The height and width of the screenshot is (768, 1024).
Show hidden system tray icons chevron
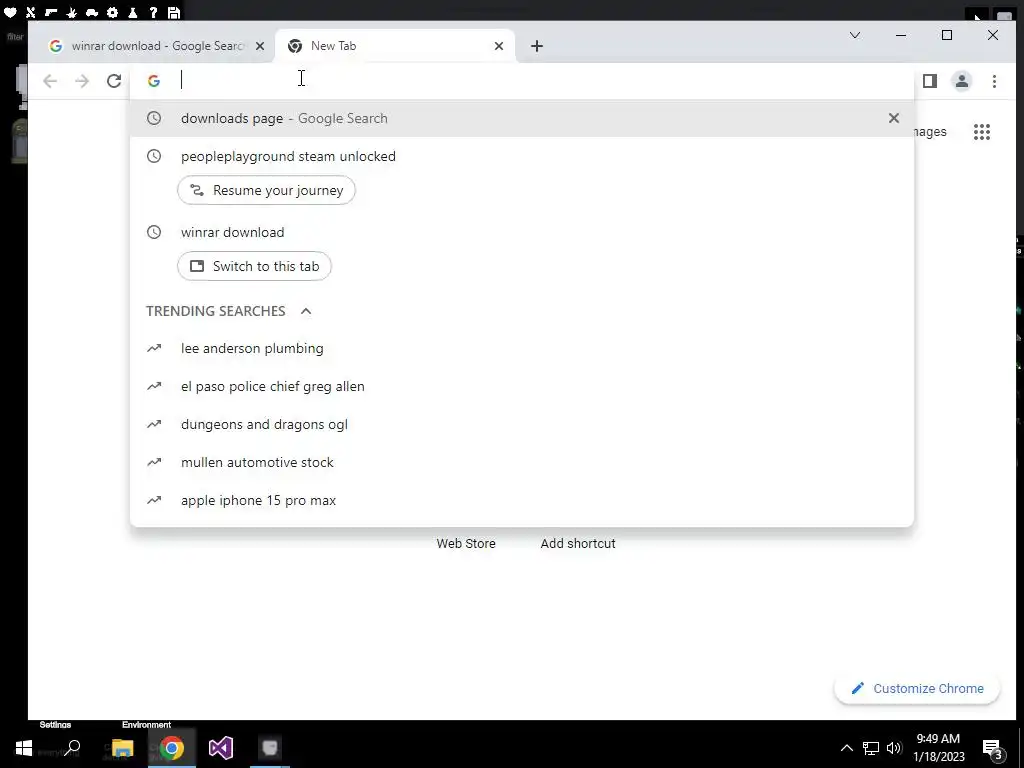(846, 748)
